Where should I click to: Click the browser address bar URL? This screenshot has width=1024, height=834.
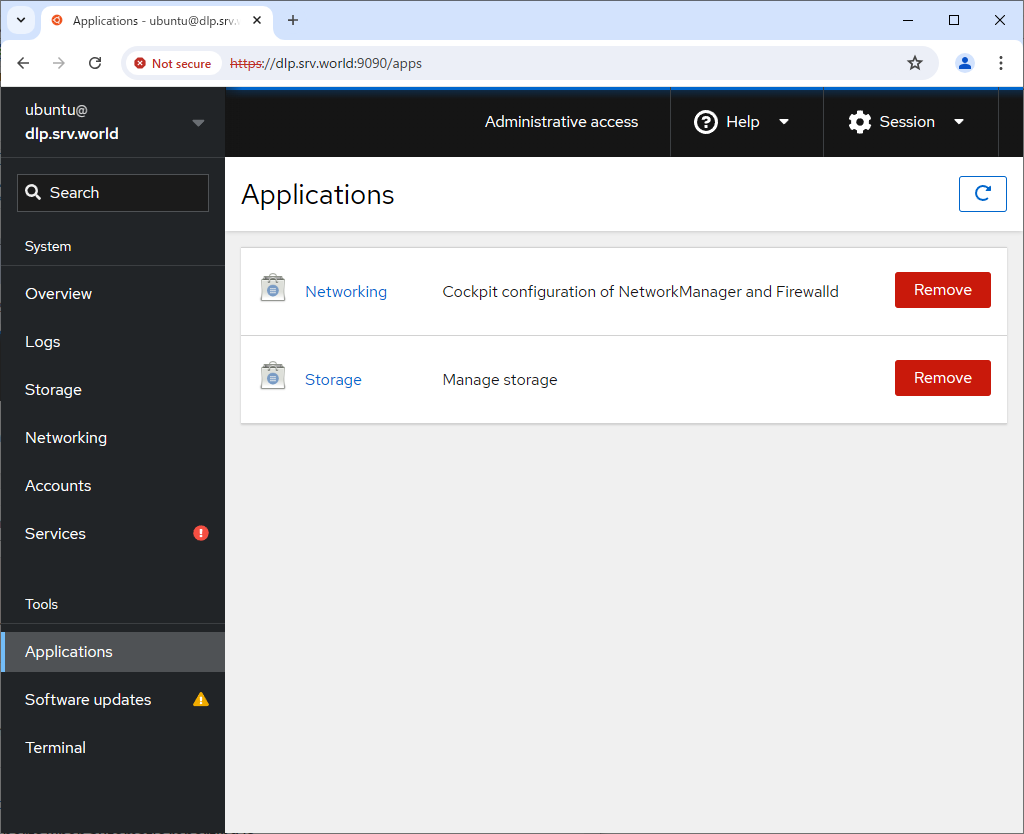click(x=326, y=63)
